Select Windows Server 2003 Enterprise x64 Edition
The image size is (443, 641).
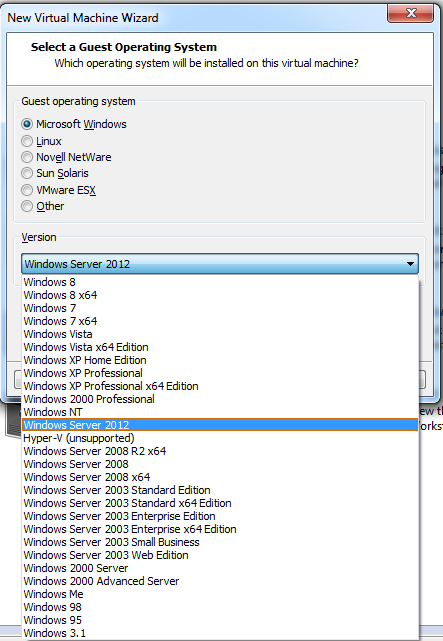tap(220, 529)
